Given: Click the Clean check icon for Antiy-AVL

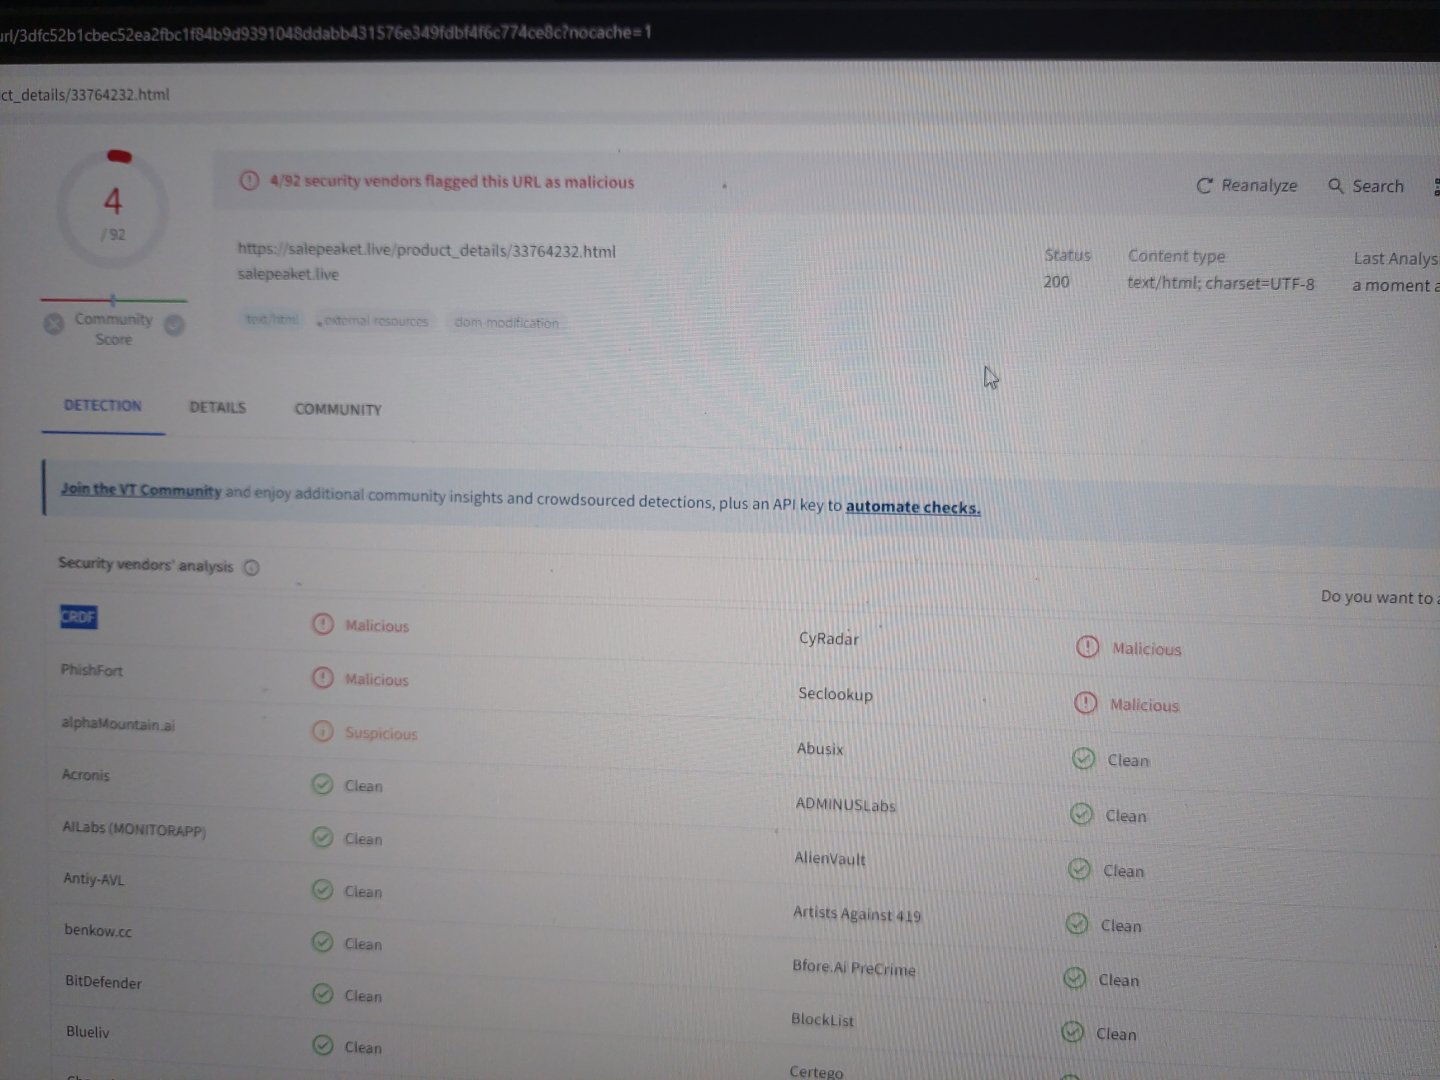Looking at the screenshot, I should tap(322, 889).
